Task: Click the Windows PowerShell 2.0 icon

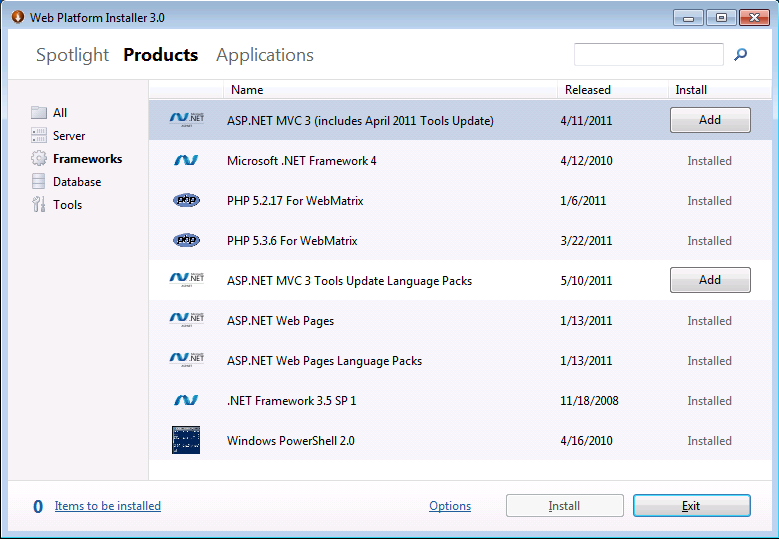Action: coord(186,440)
